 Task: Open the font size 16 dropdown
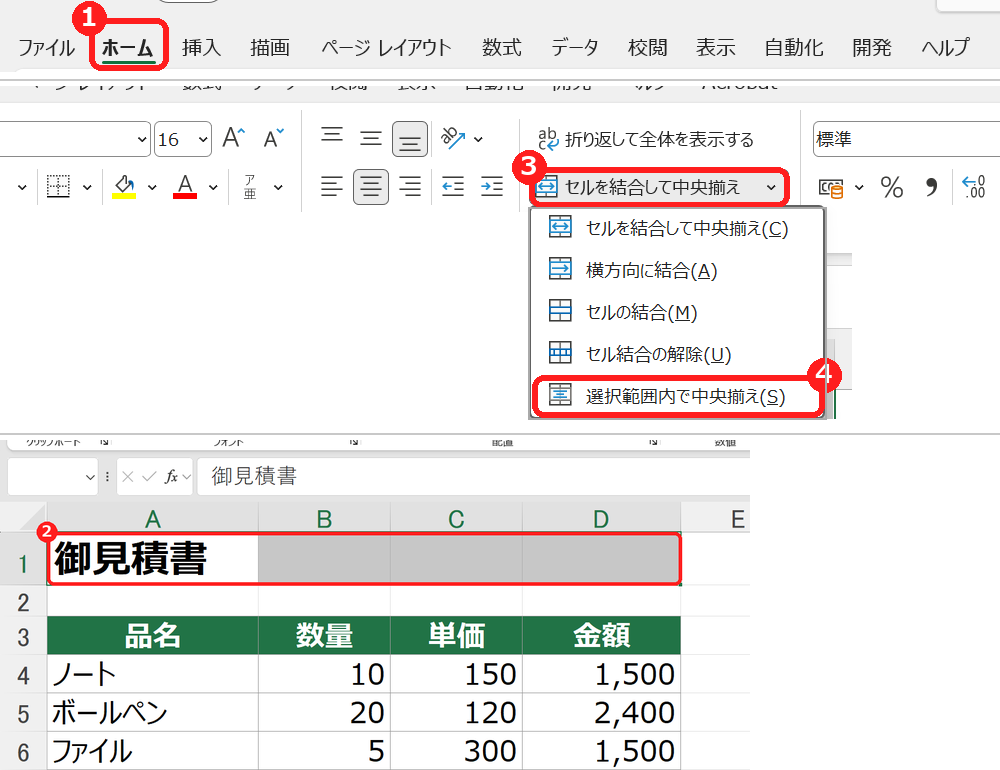point(203,139)
